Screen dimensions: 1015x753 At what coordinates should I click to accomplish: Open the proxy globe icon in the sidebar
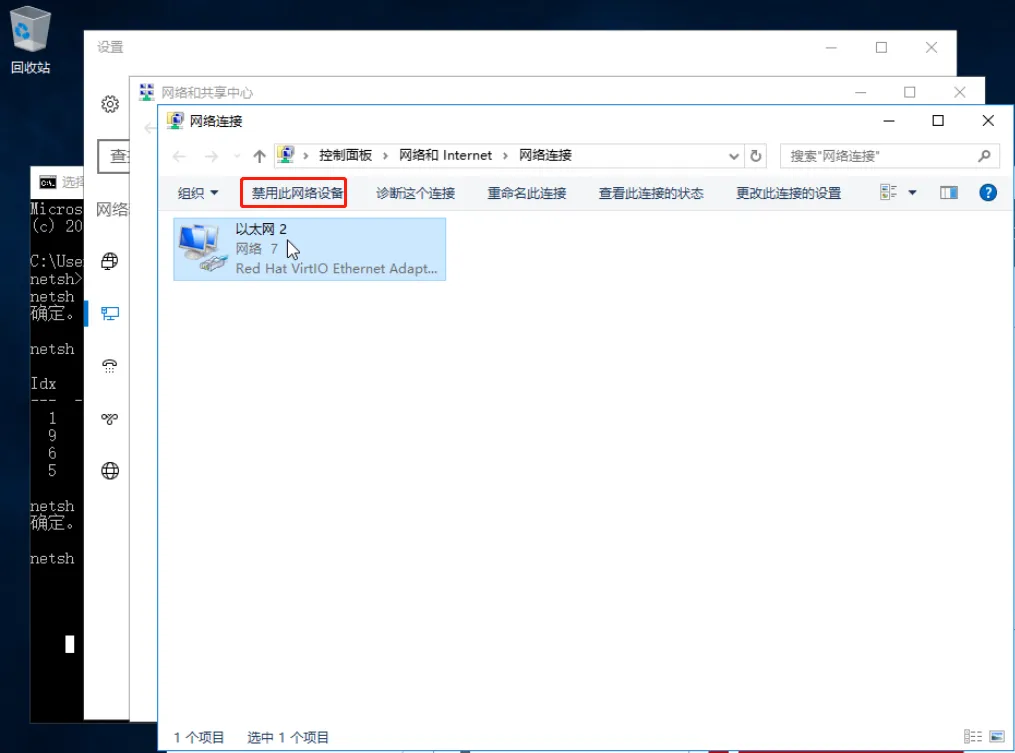(x=109, y=470)
